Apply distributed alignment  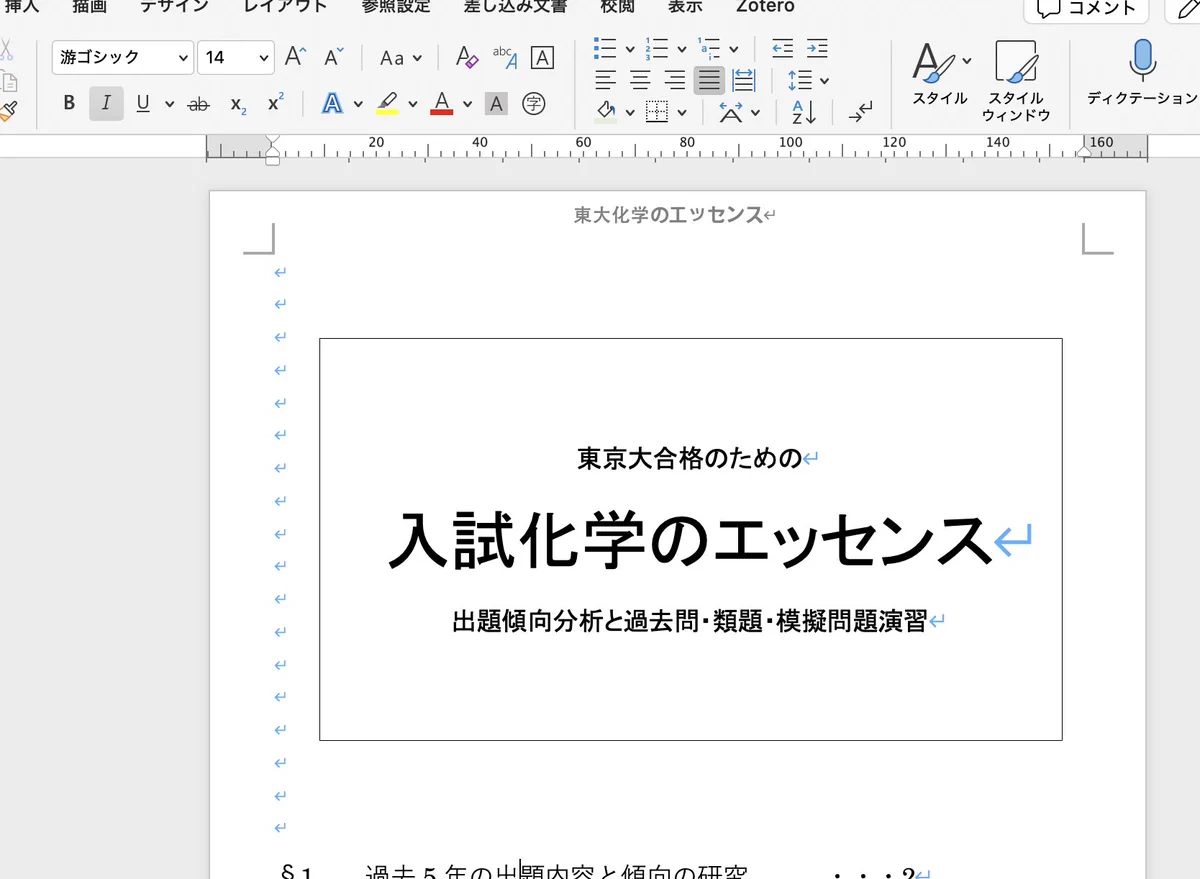pos(744,80)
